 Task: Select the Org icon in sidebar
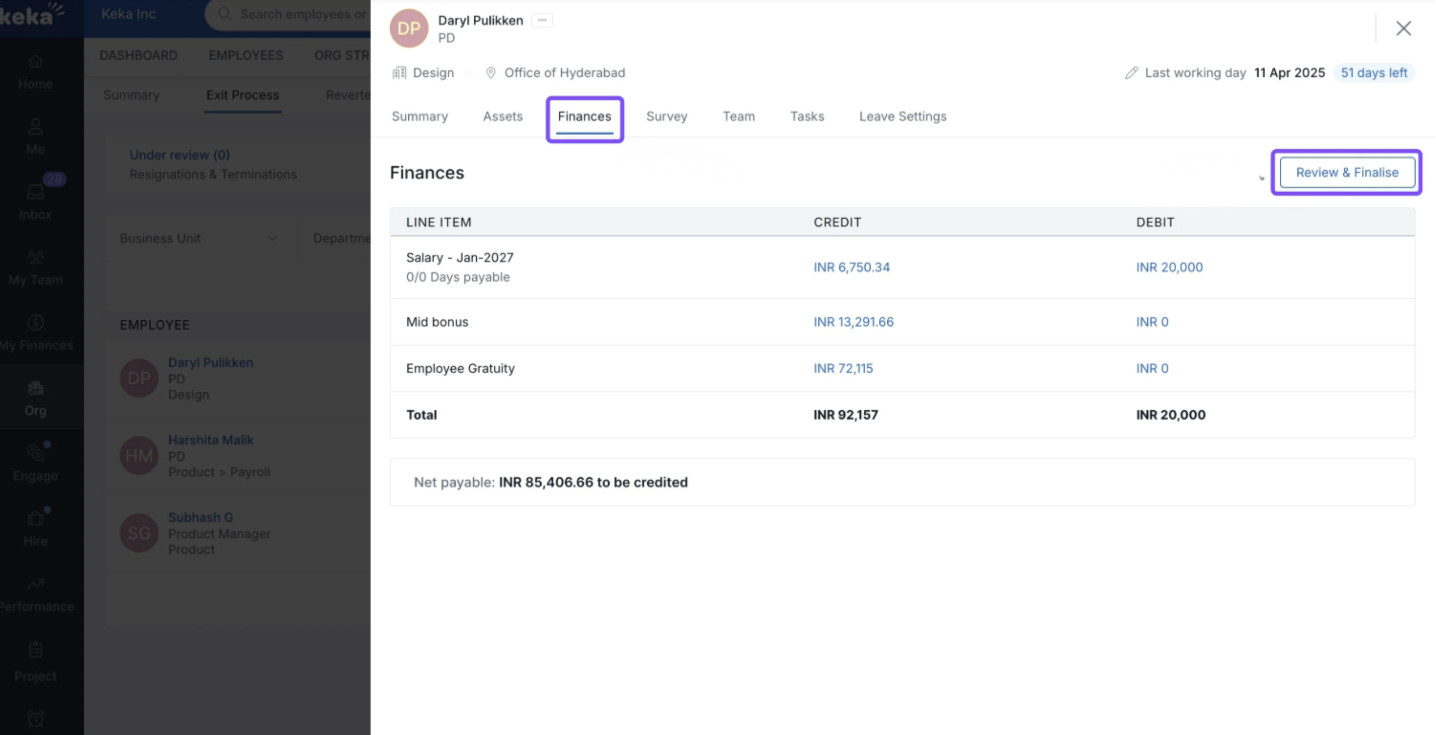pos(35,389)
